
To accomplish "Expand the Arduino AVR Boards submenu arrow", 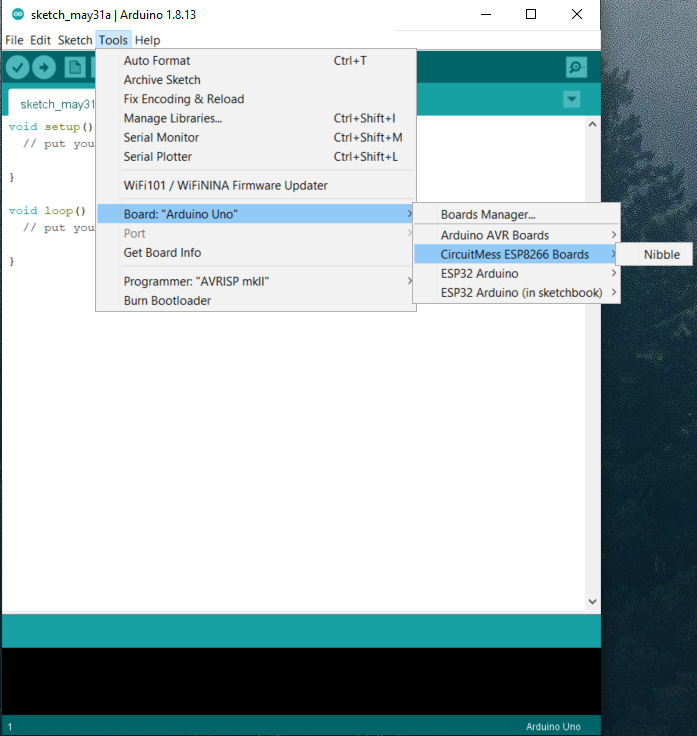I will click(x=613, y=235).
